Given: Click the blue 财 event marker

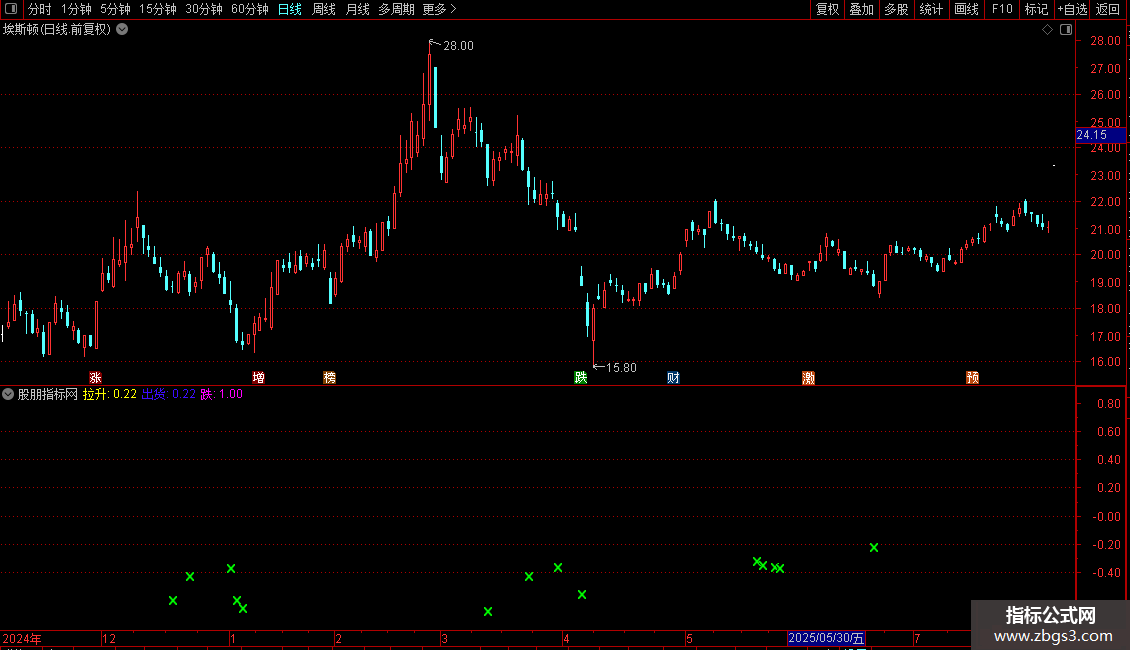Looking at the screenshot, I should [673, 378].
